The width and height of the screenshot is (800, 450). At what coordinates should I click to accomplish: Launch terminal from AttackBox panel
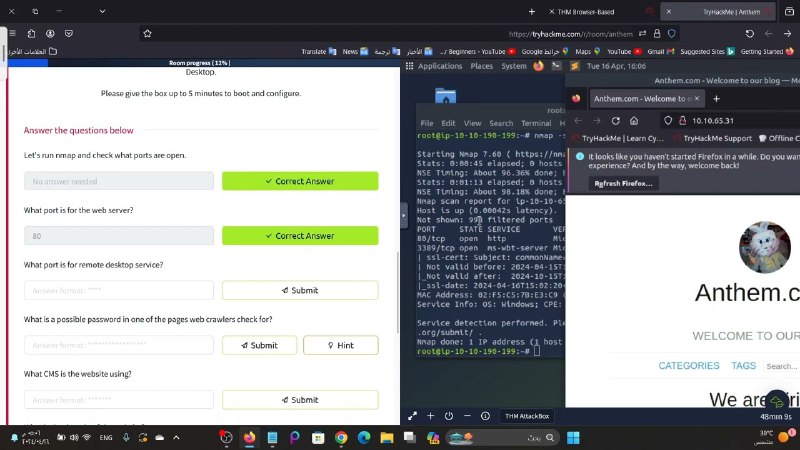[x=556, y=66]
